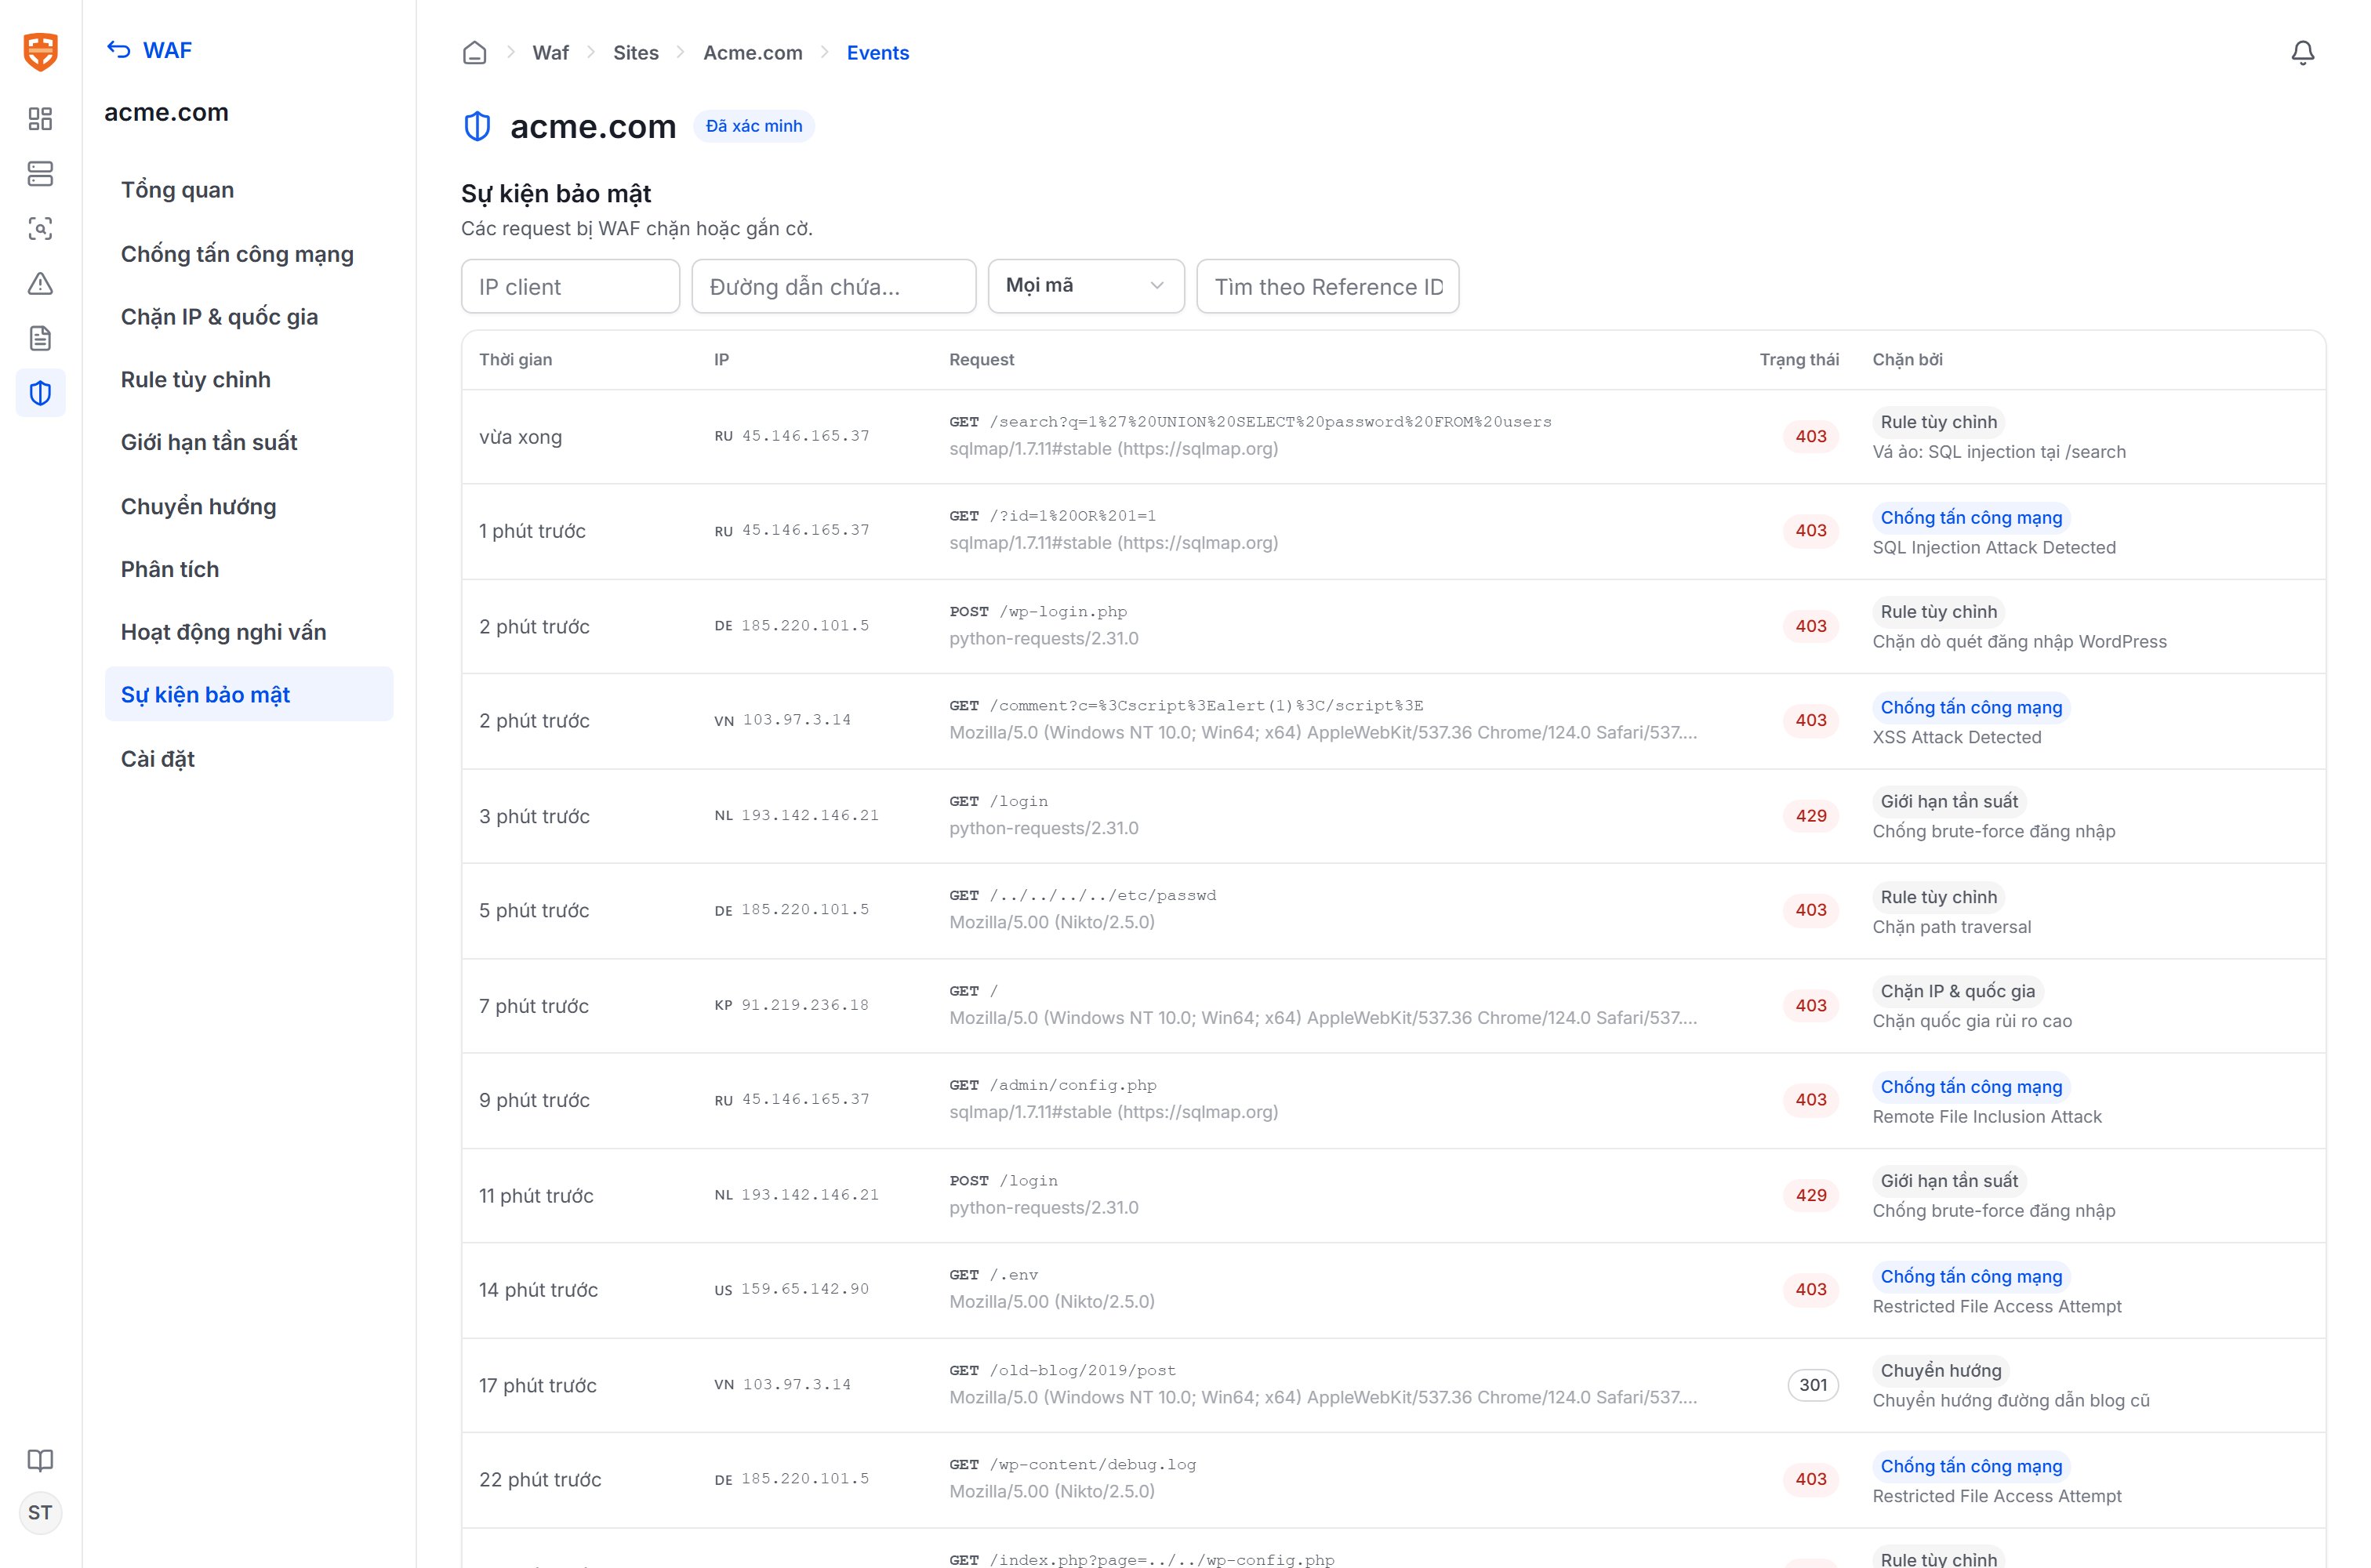Open Phân tích in the sidebar

[249, 569]
